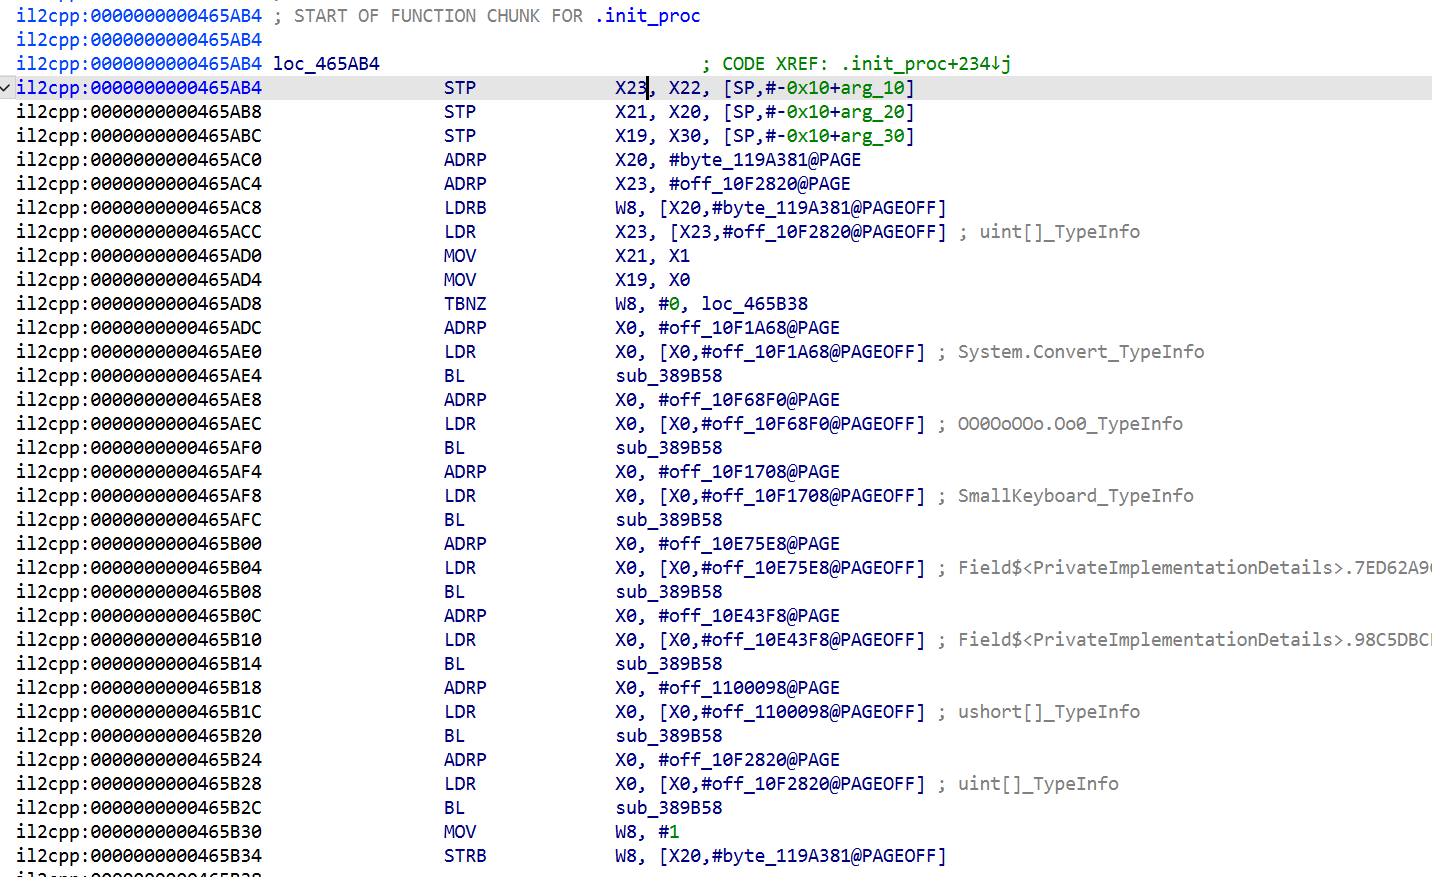1432x877 pixels.
Task: Select address il2cpp:0000000000465AD8
Action: 139,304
